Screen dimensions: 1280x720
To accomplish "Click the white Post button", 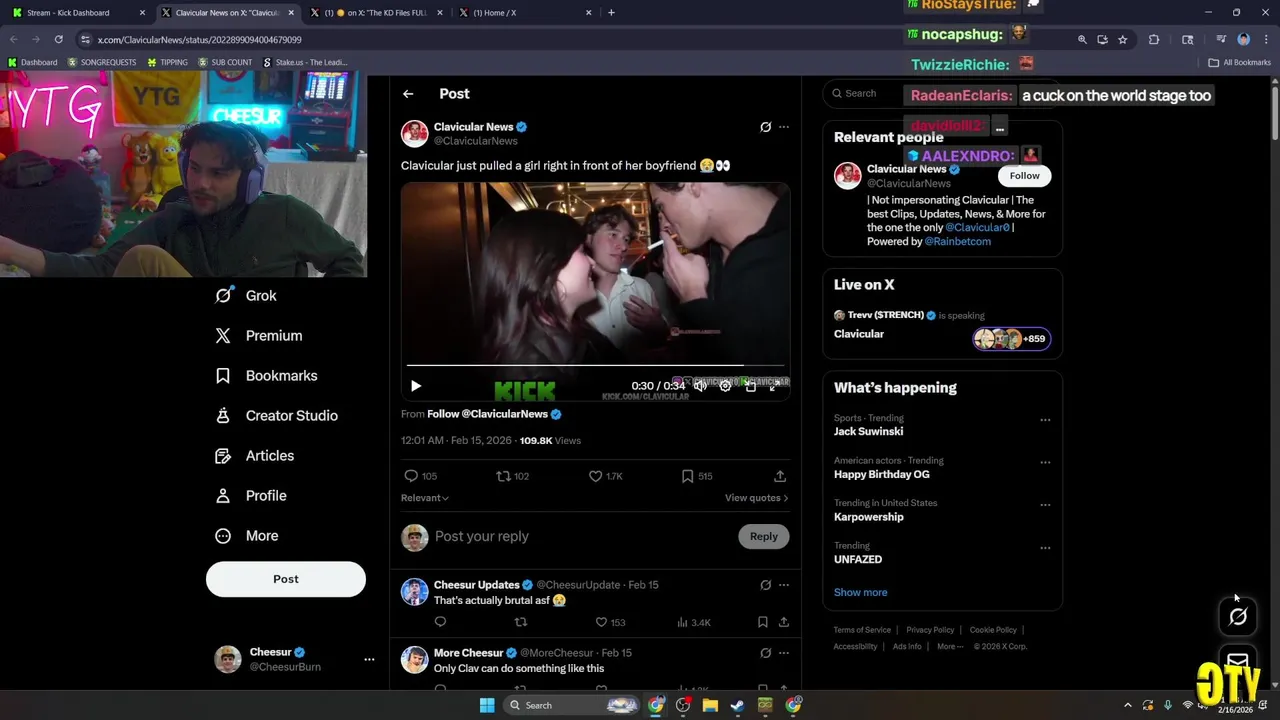I will tap(286, 579).
